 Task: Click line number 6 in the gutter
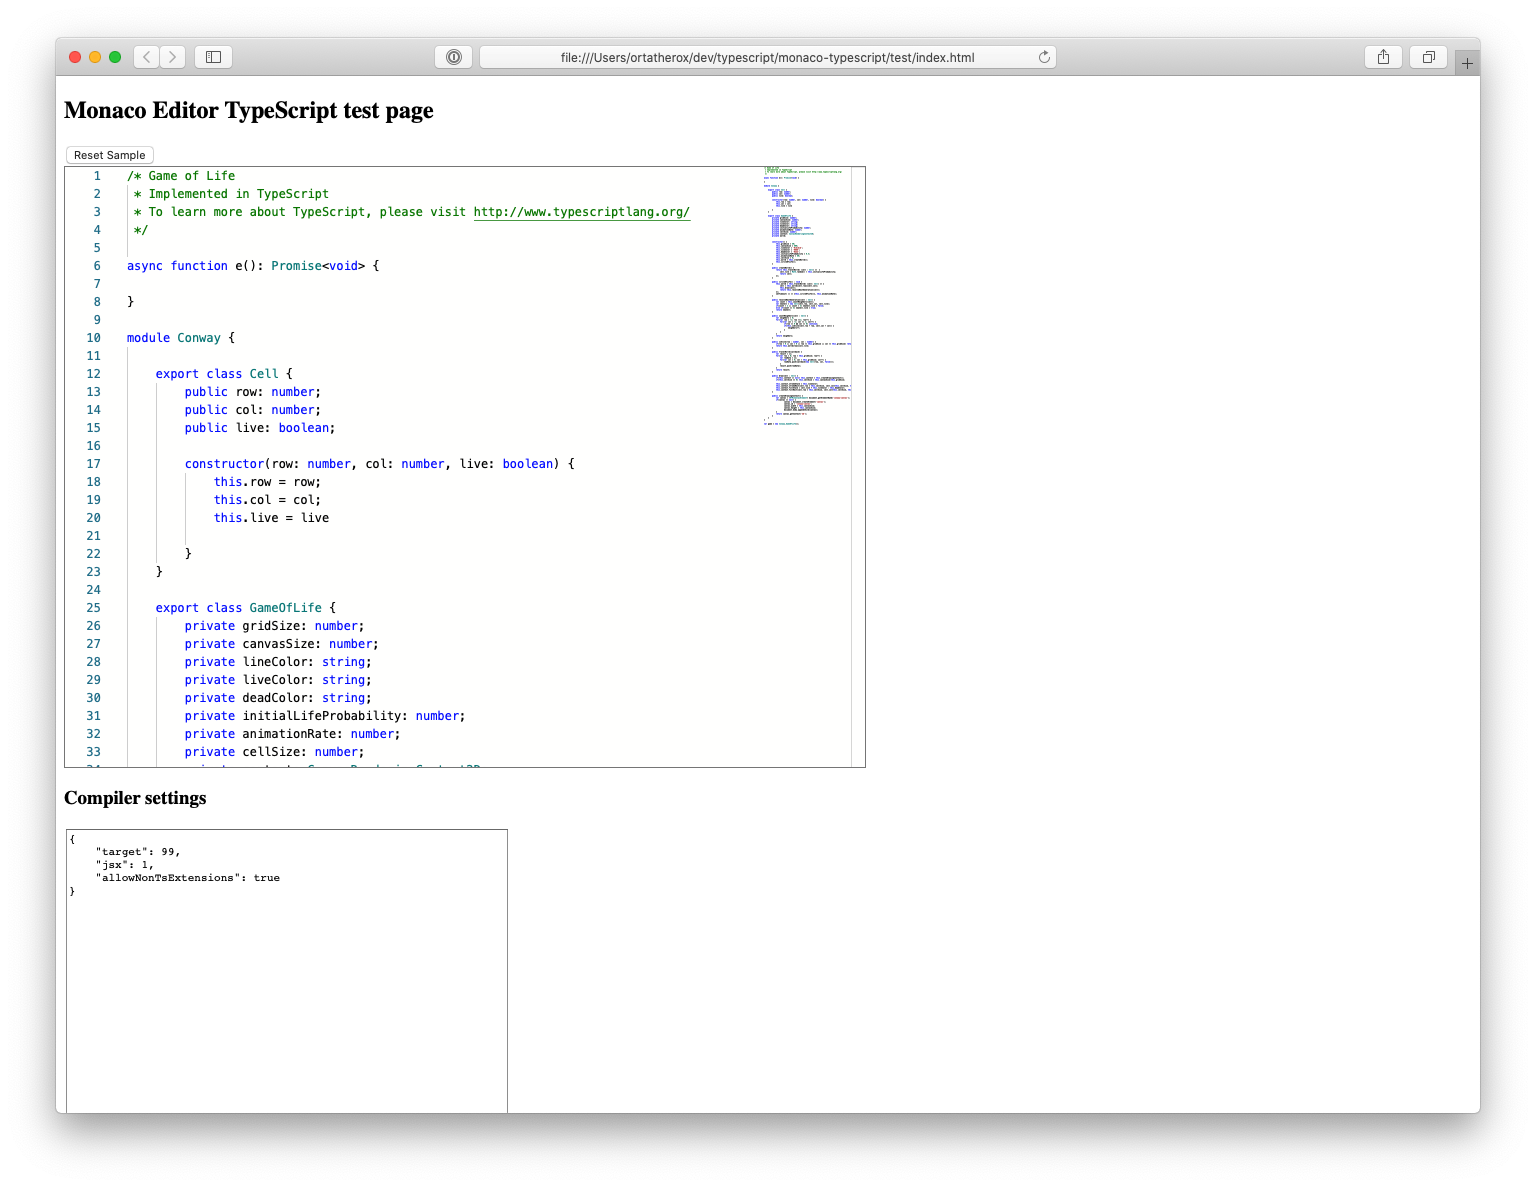[97, 266]
